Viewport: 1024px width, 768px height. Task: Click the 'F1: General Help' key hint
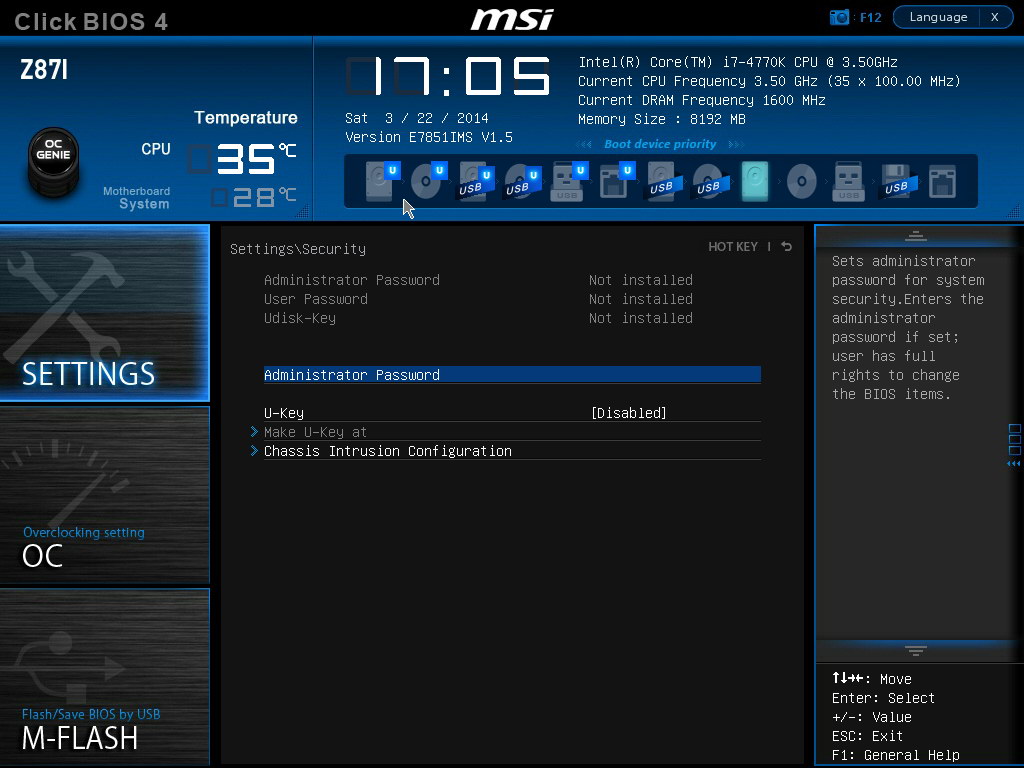point(895,755)
